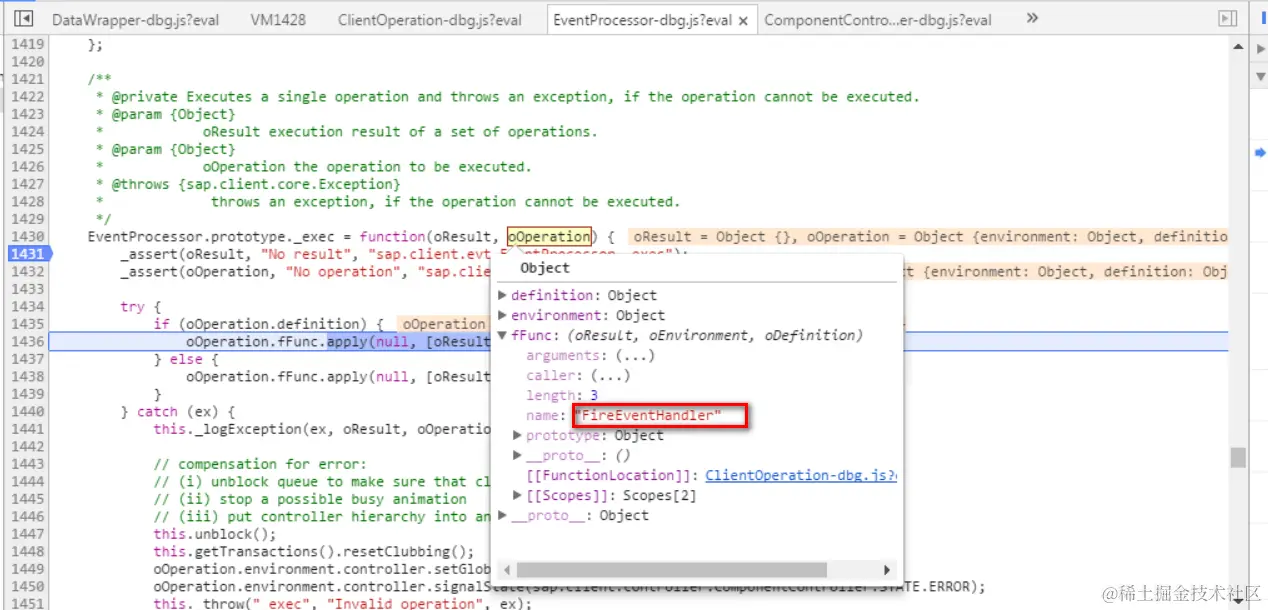The width and height of the screenshot is (1268, 610).
Task: Expand the prototype: Object node
Action: tap(518, 435)
